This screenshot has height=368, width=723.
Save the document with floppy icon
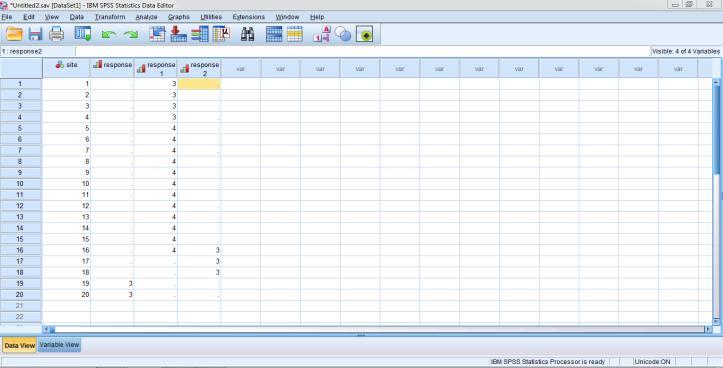coord(36,34)
